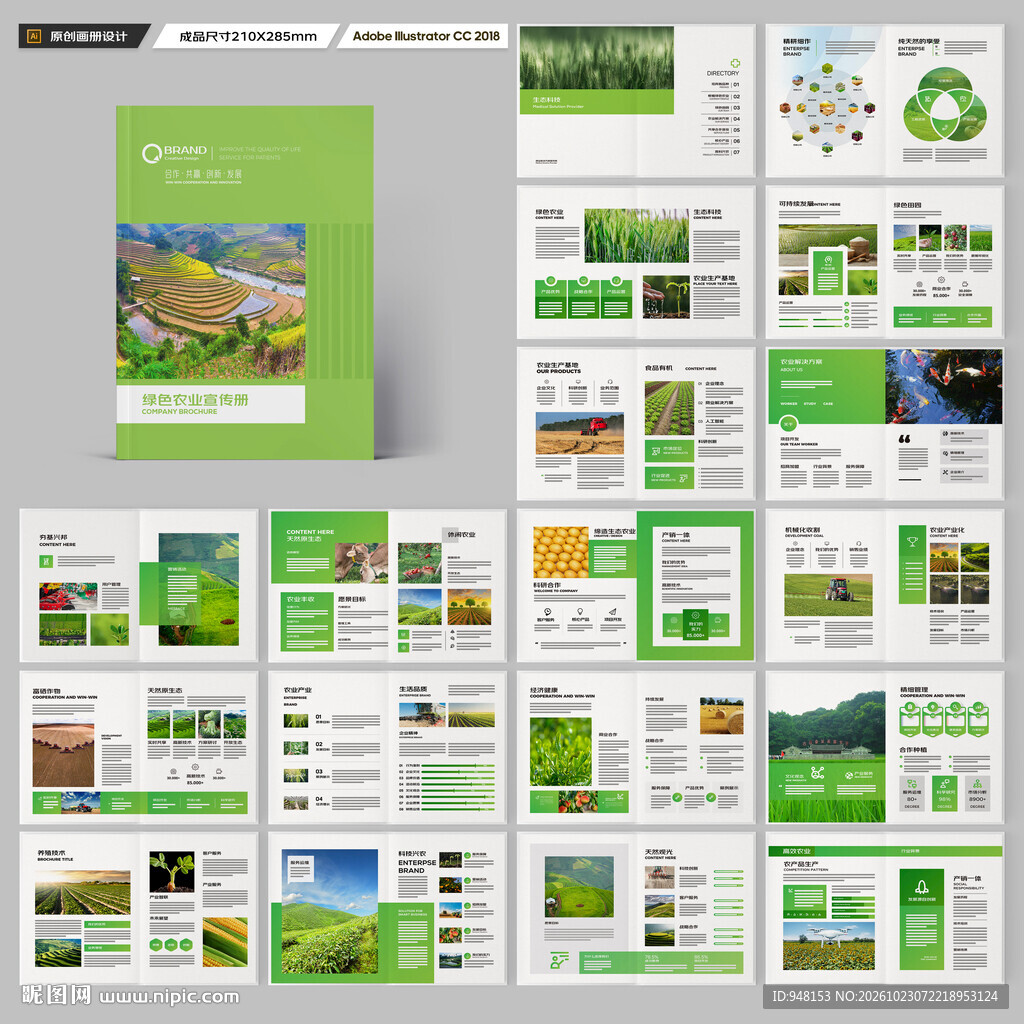
Task: Click the "经济健康" heading
Action: (544, 690)
